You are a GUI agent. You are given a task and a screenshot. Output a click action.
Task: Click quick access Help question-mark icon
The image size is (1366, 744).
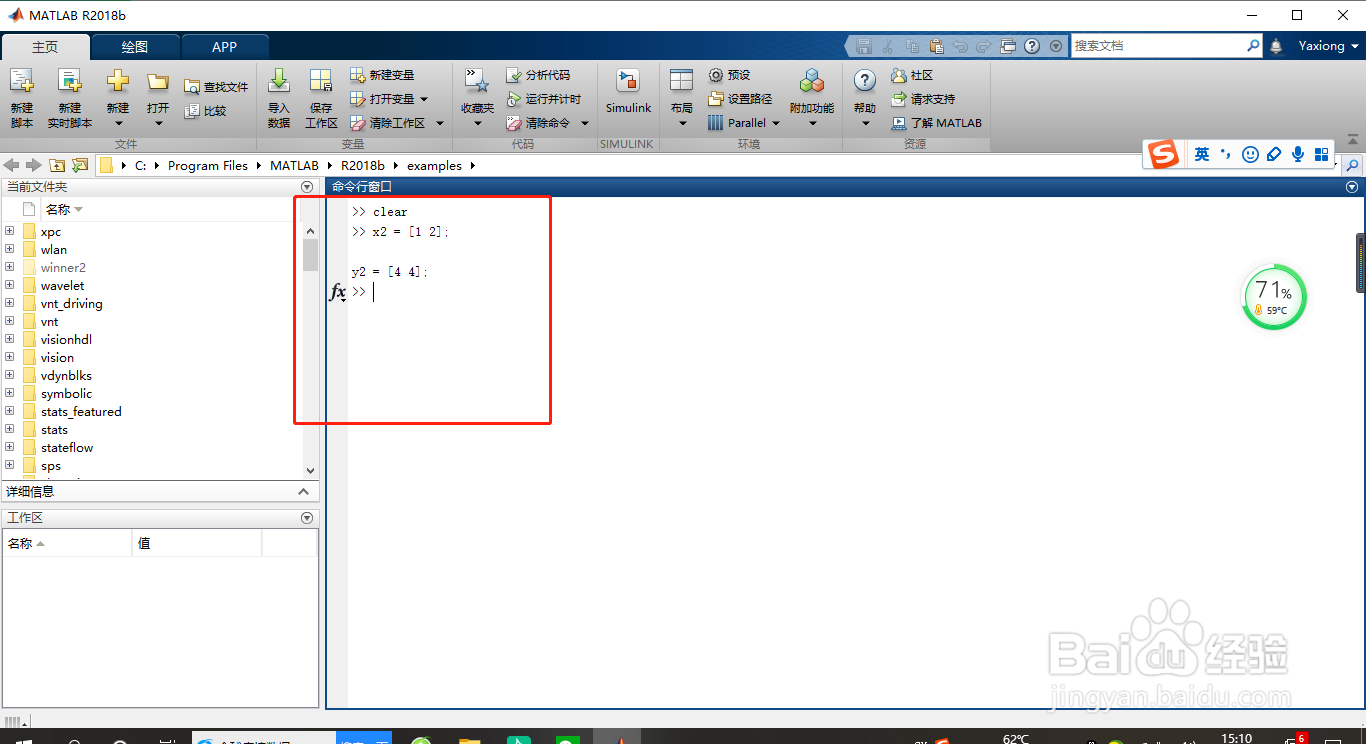click(1032, 46)
